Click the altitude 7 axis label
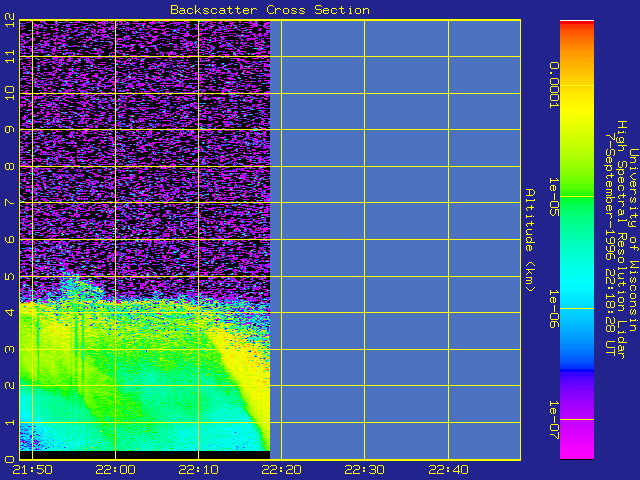 [10, 202]
